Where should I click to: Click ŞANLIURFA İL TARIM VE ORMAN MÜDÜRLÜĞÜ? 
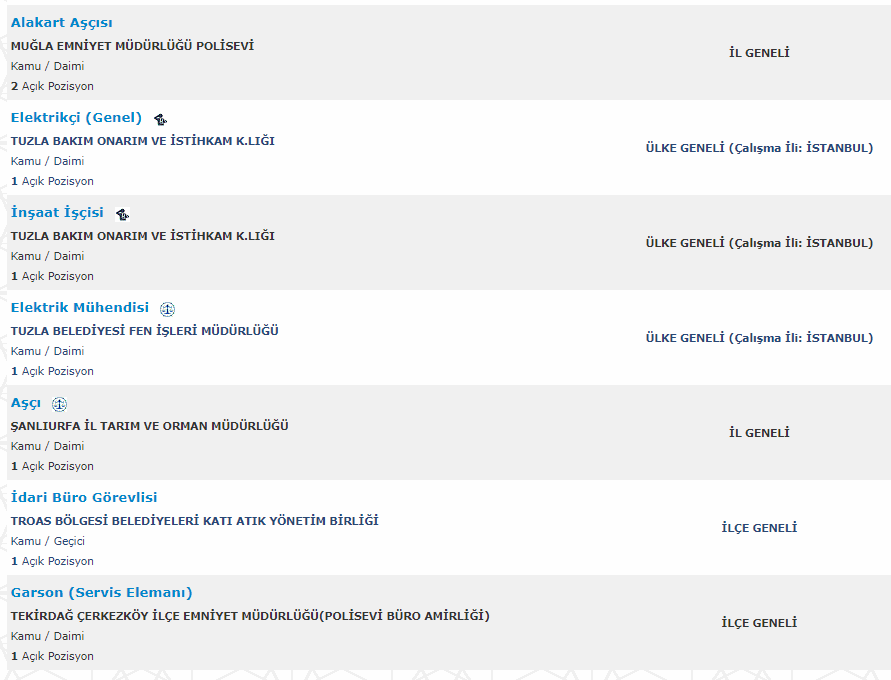[149, 426]
